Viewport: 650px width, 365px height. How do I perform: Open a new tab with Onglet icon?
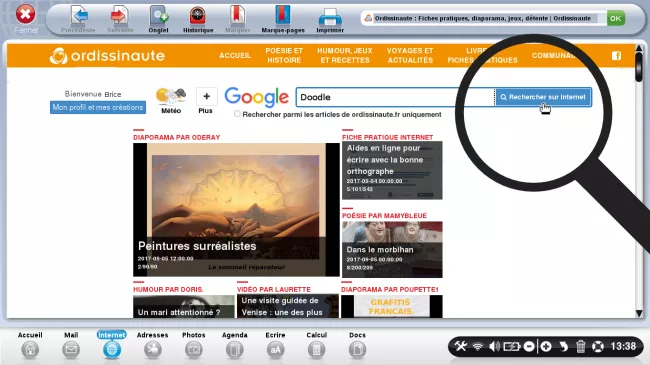click(158, 19)
